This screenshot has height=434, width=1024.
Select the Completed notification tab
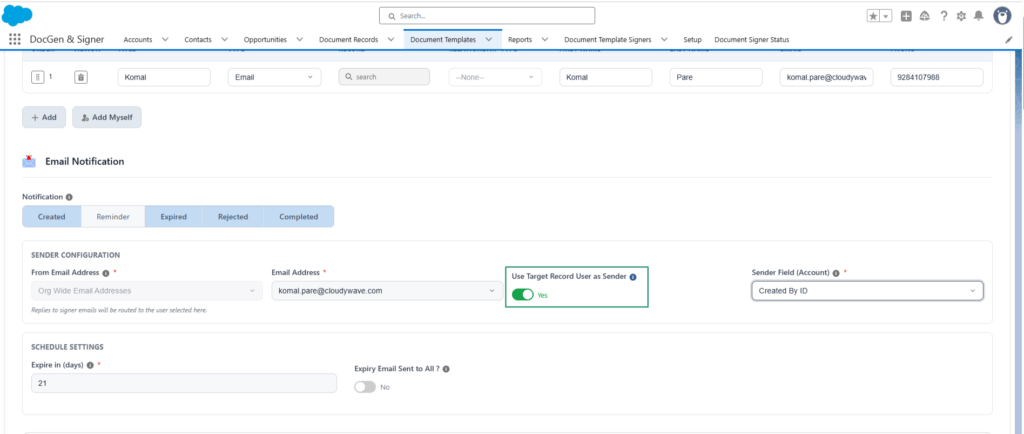298,217
